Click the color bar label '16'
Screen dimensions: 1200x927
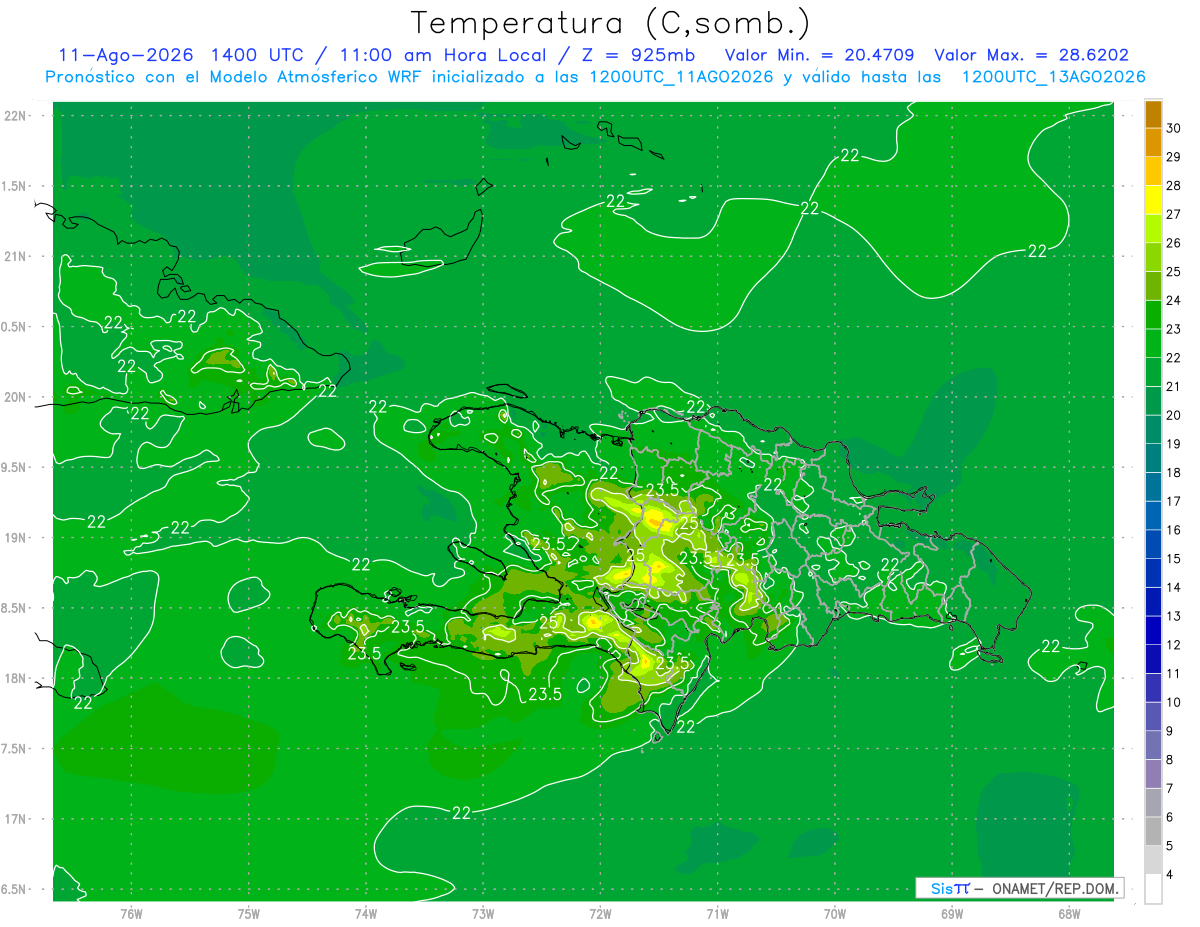click(x=1174, y=530)
